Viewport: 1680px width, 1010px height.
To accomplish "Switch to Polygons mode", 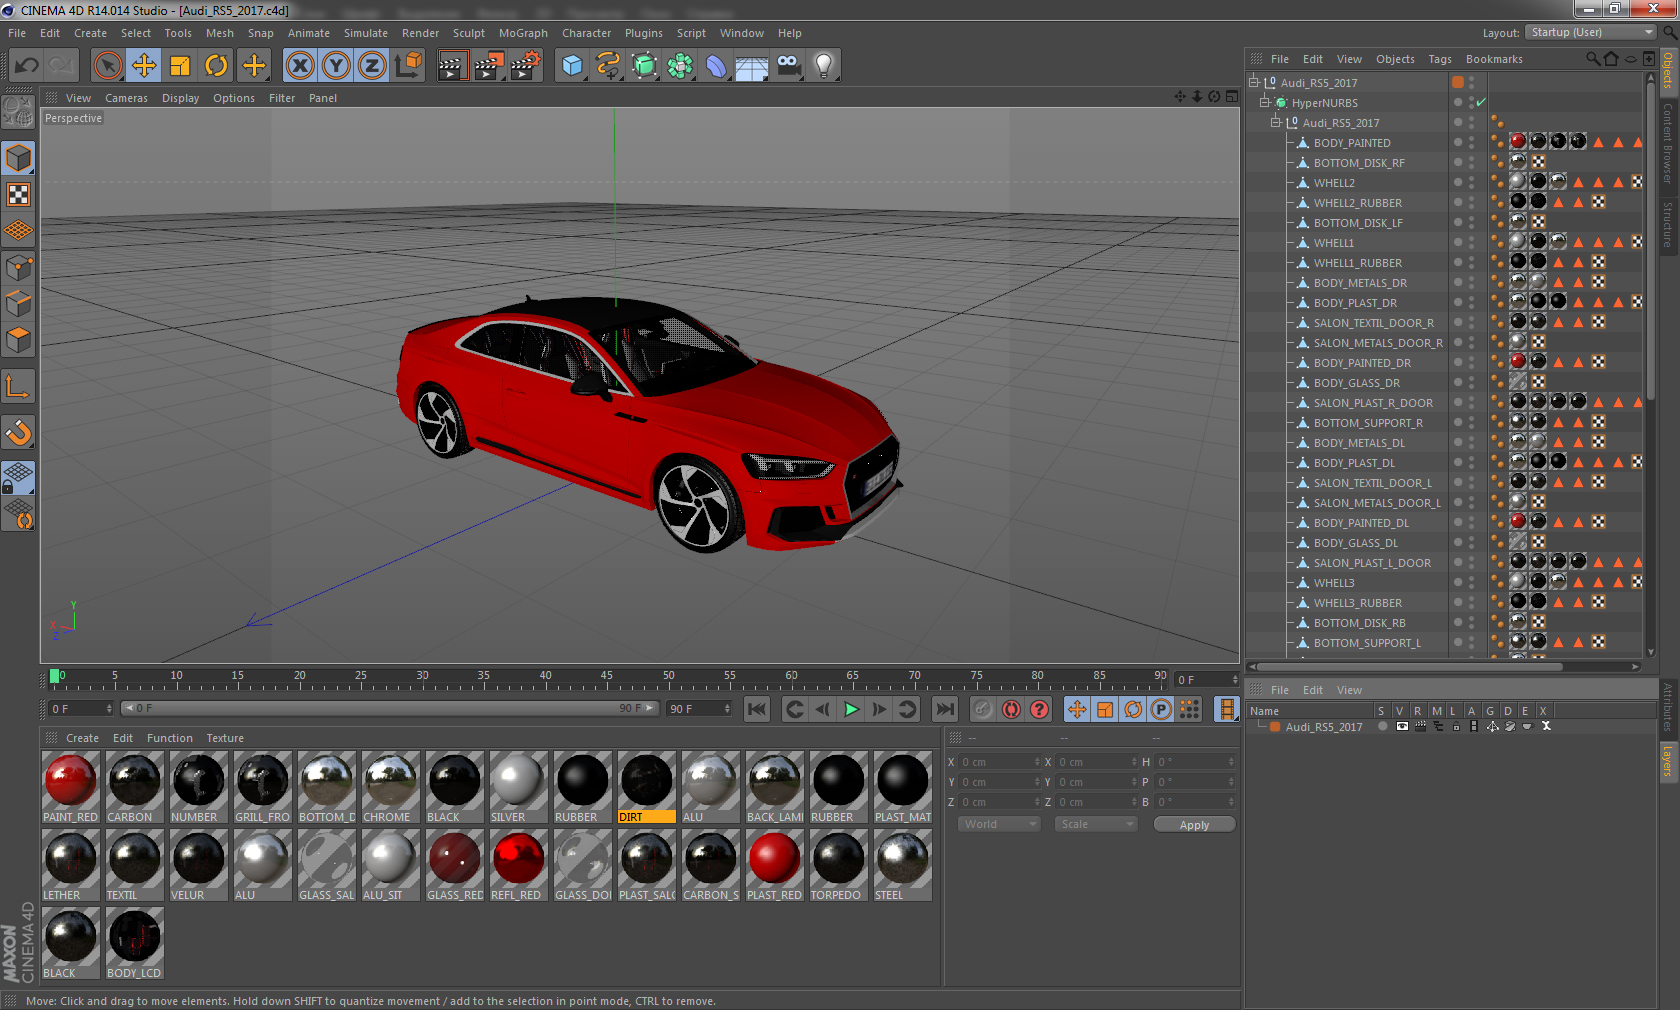I will (19, 340).
